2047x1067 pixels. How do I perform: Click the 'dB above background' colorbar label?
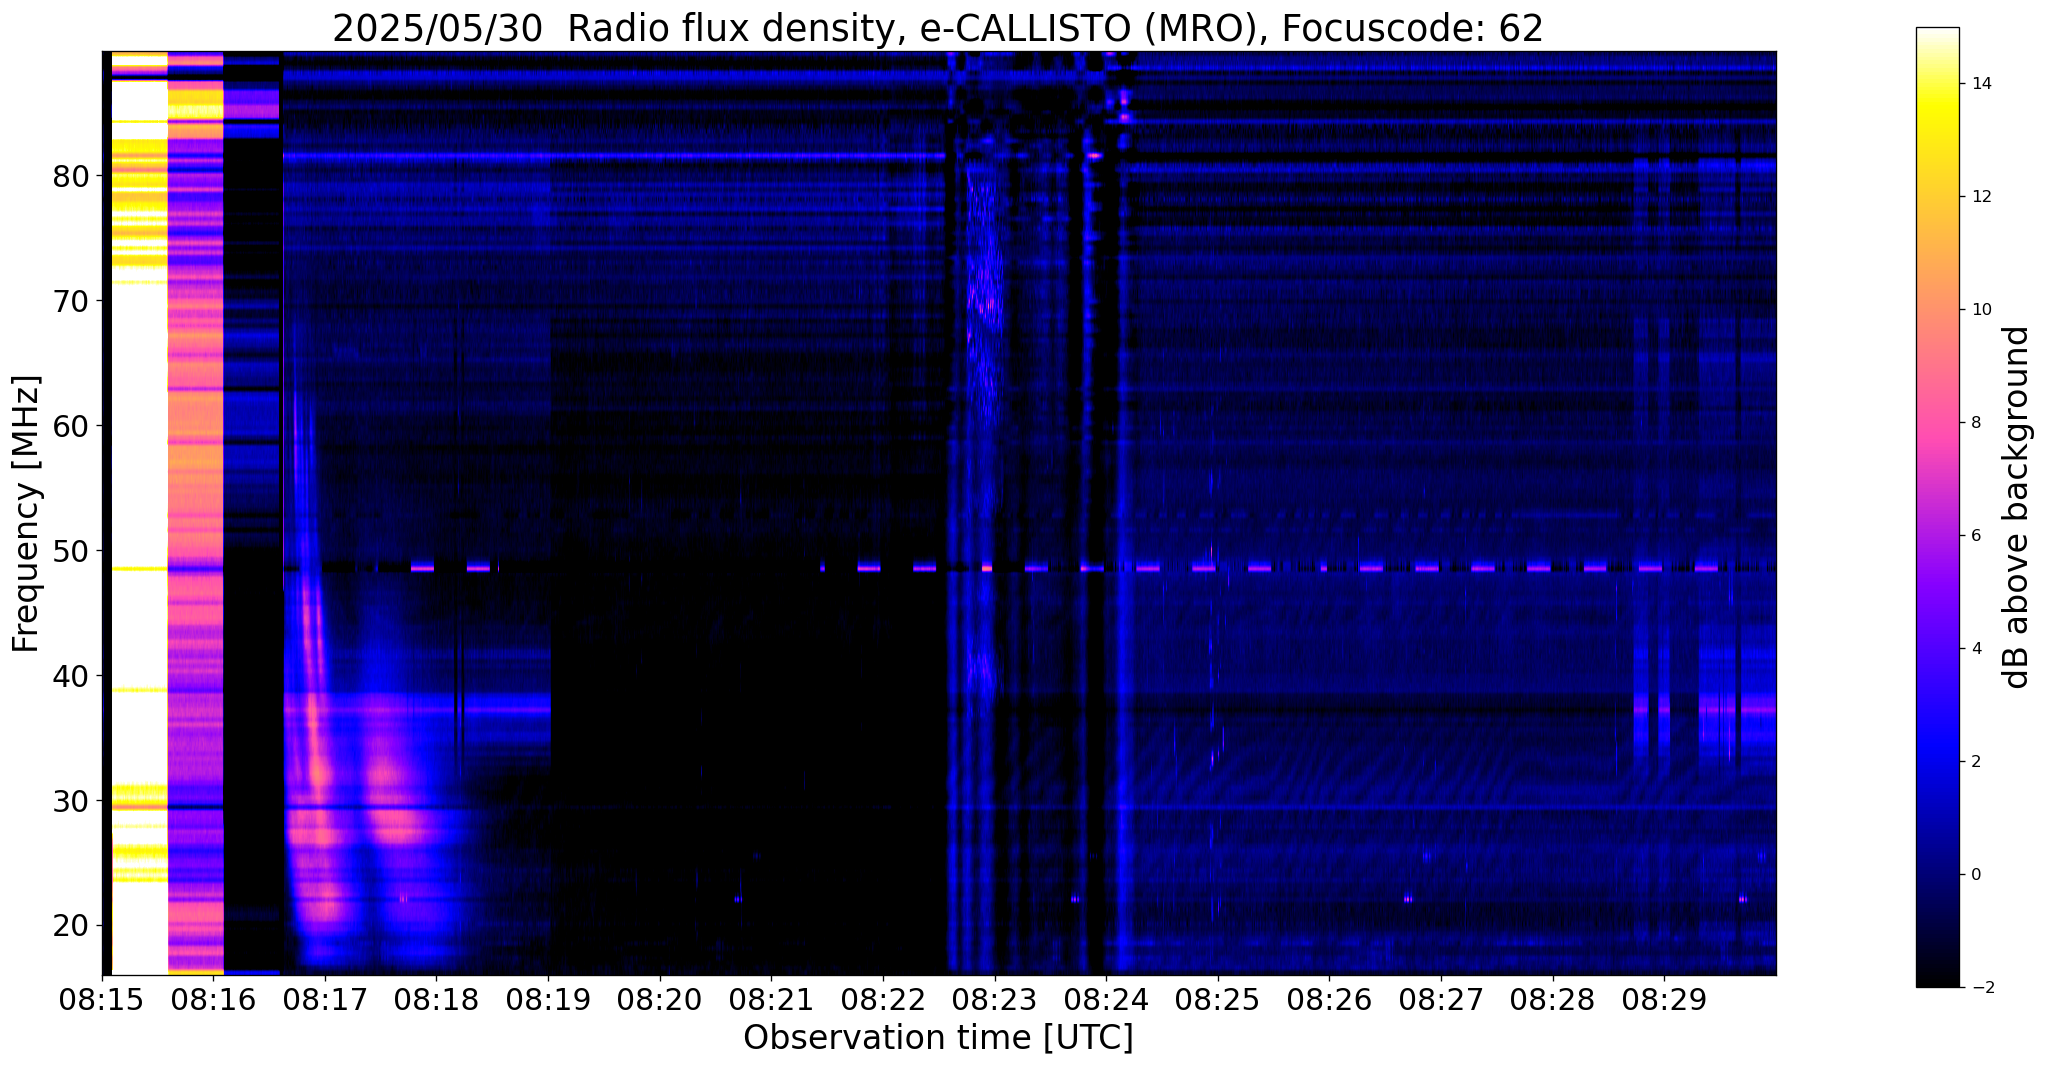(2017, 507)
